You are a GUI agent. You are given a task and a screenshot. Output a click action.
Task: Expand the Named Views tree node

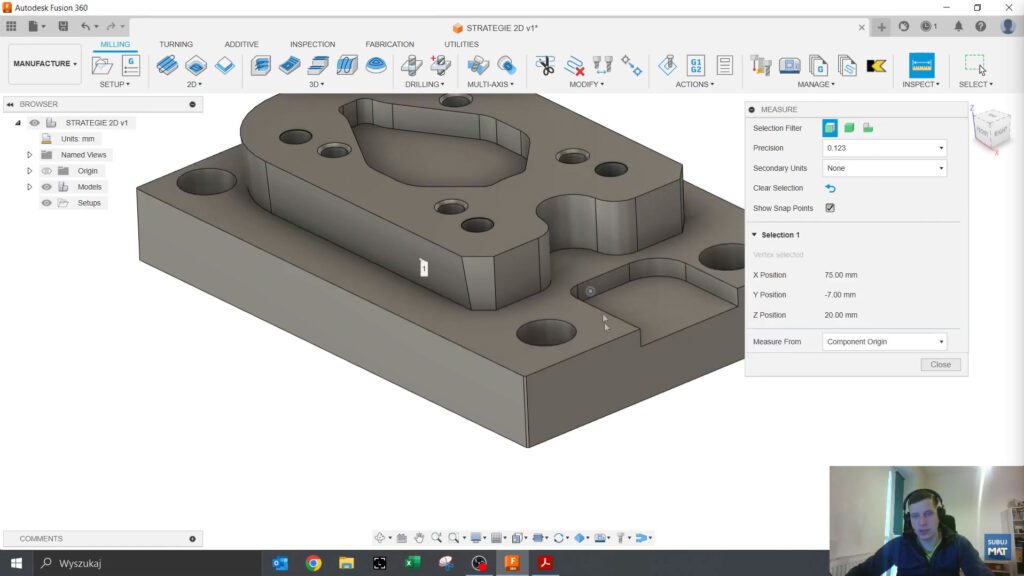[x=30, y=155]
